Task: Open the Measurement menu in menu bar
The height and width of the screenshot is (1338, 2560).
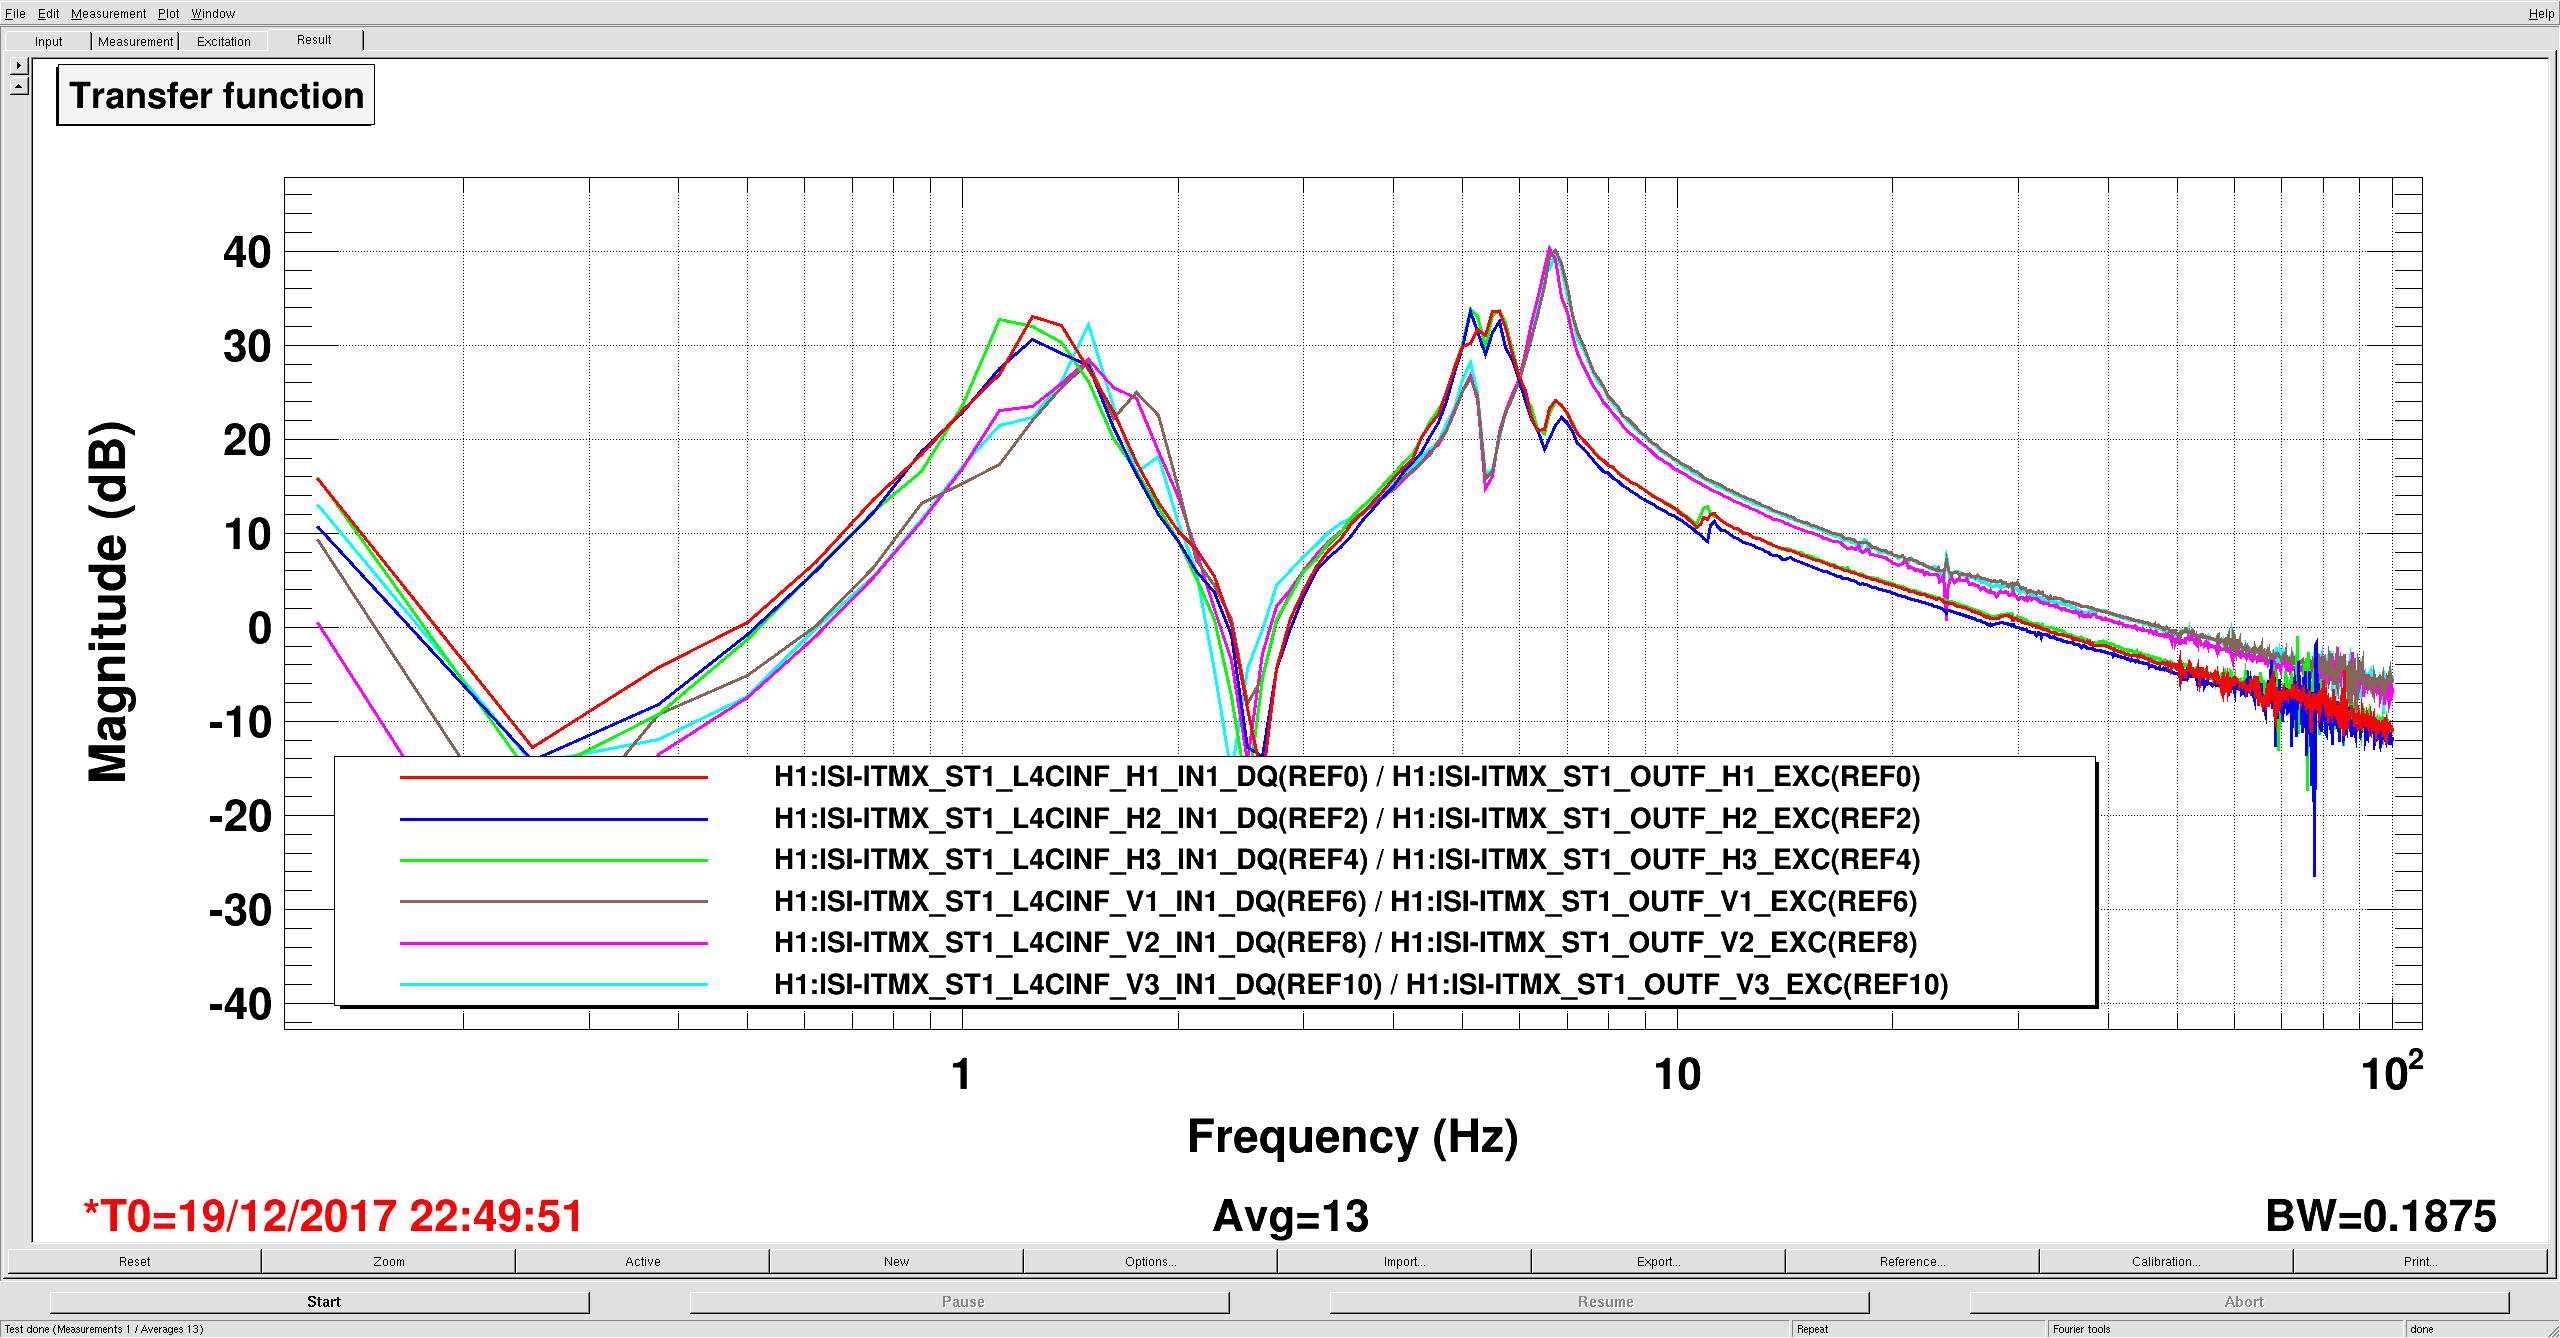Action: click(x=108, y=13)
